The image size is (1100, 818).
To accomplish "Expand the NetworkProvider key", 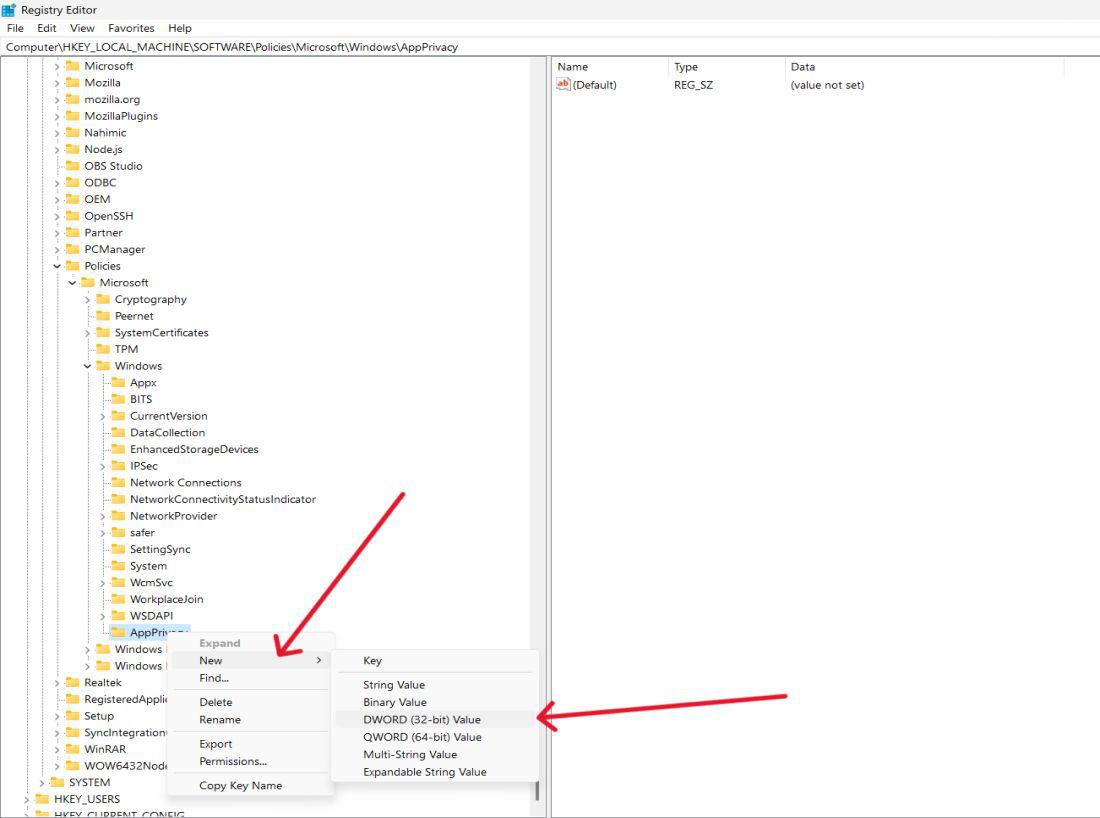I will (102, 516).
